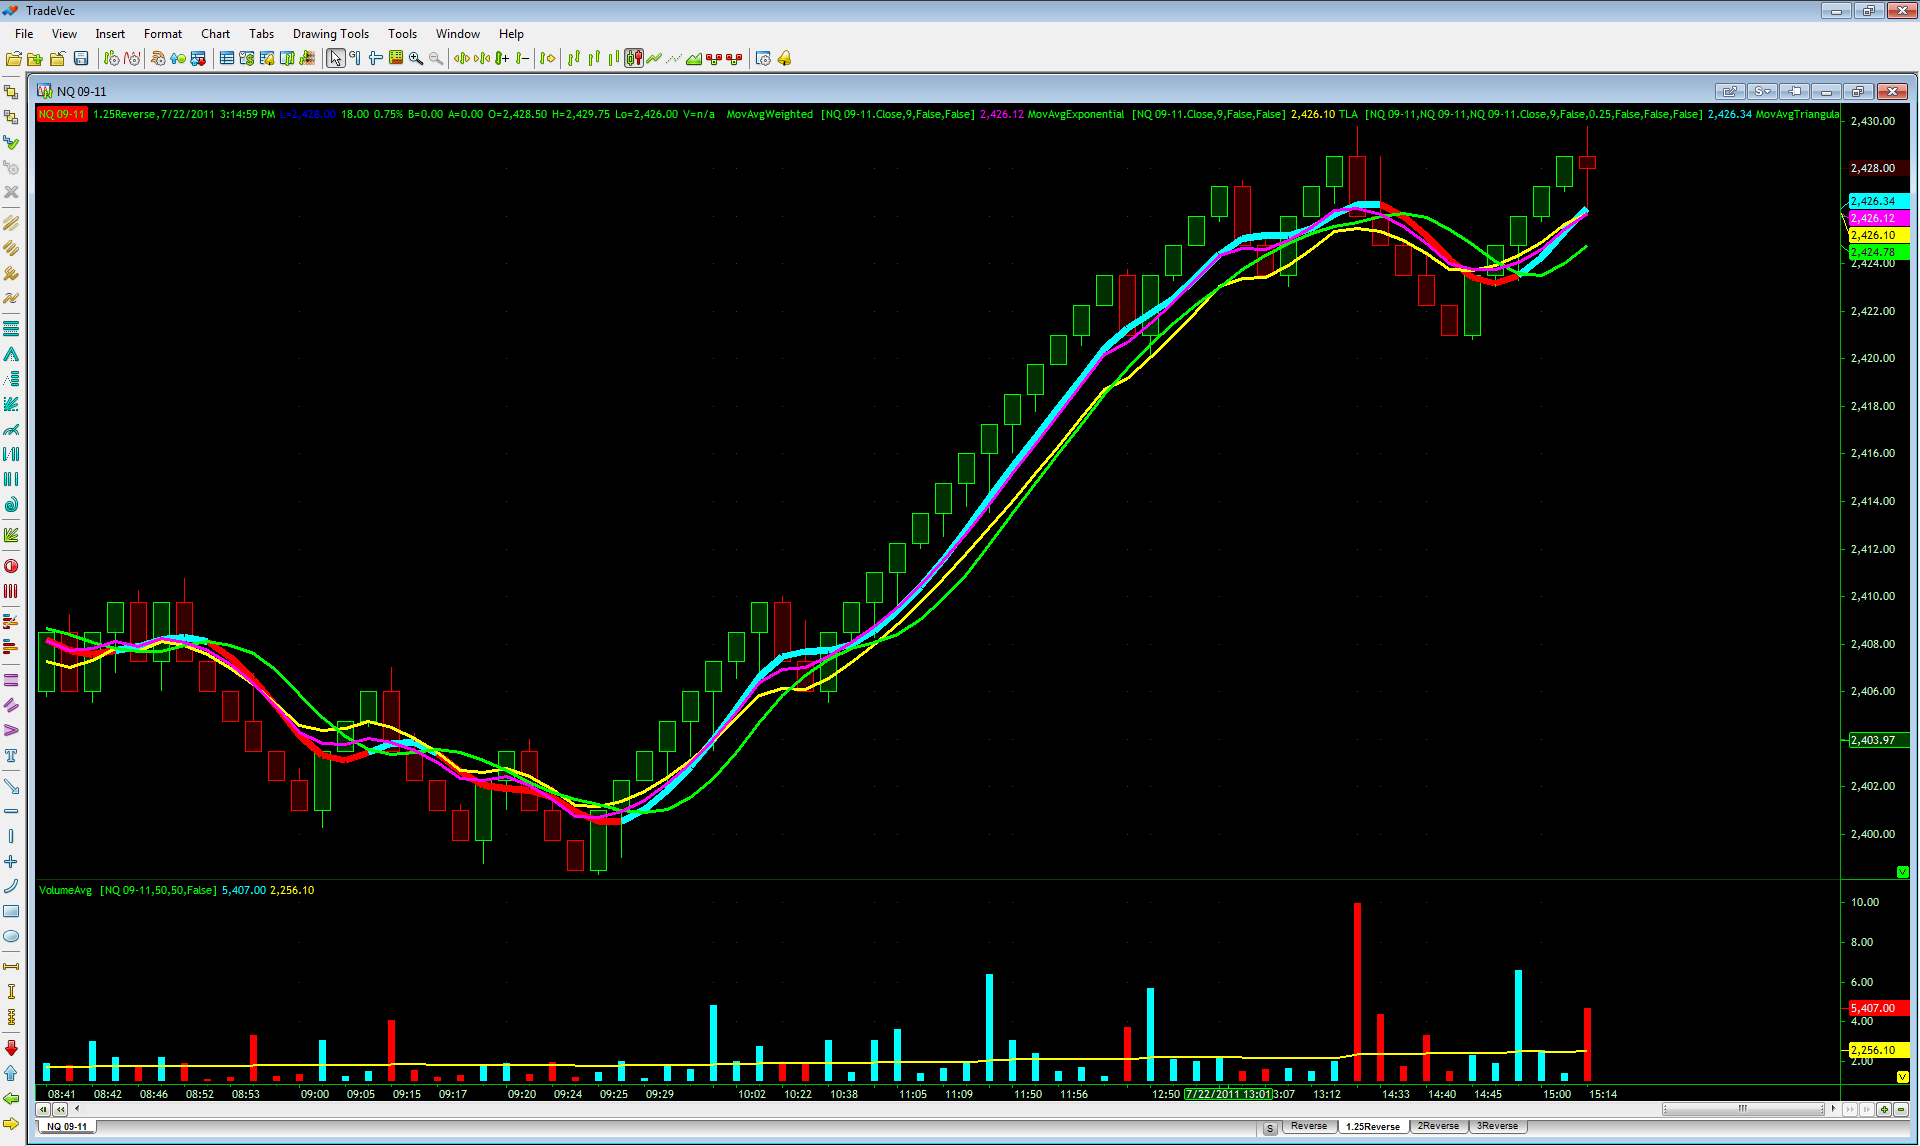Select the mountain area chart type icon
This screenshot has height=1146, width=1920.
pyautogui.click(x=694, y=59)
